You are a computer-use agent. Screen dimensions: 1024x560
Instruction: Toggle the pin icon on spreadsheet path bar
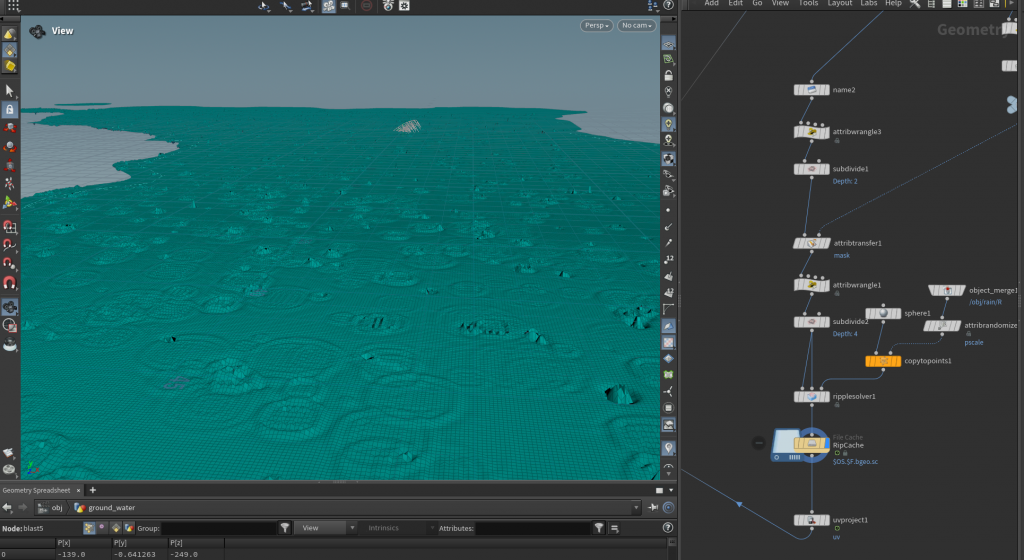(x=654, y=507)
